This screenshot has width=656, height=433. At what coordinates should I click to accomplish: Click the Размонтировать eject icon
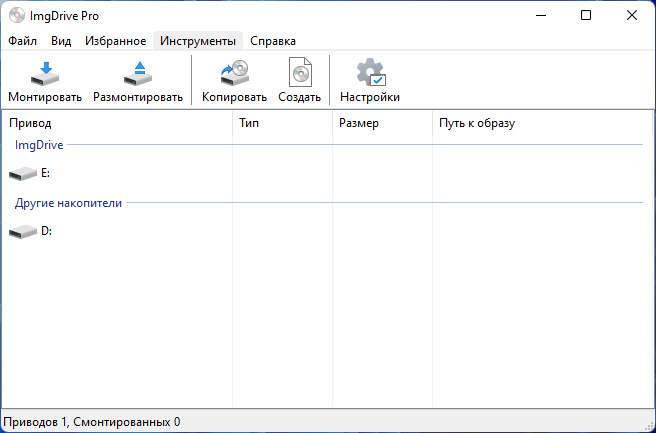(138, 74)
